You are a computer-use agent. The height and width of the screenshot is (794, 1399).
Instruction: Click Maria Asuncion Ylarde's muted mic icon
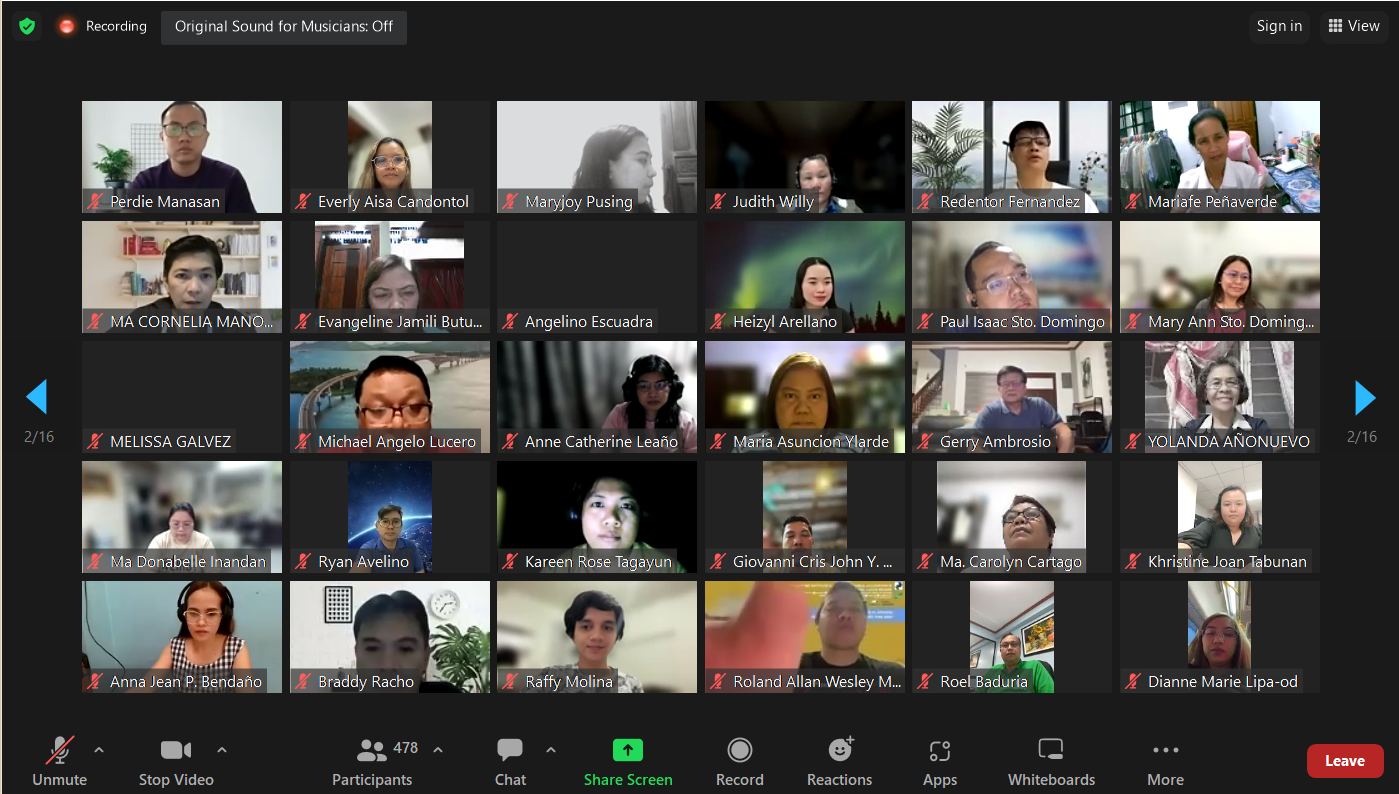pos(718,441)
